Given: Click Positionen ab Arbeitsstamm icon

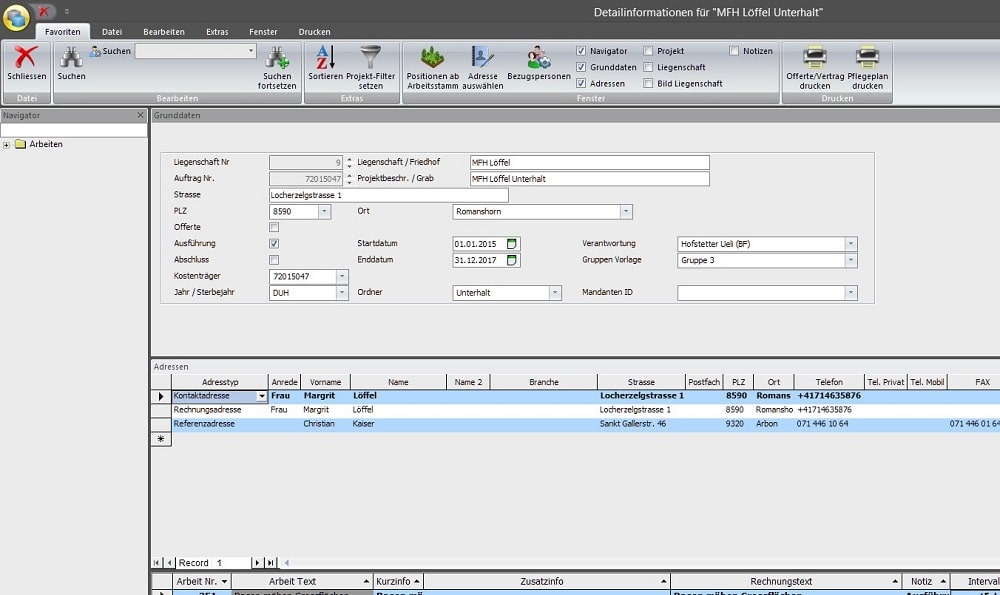Looking at the screenshot, I should [432, 57].
